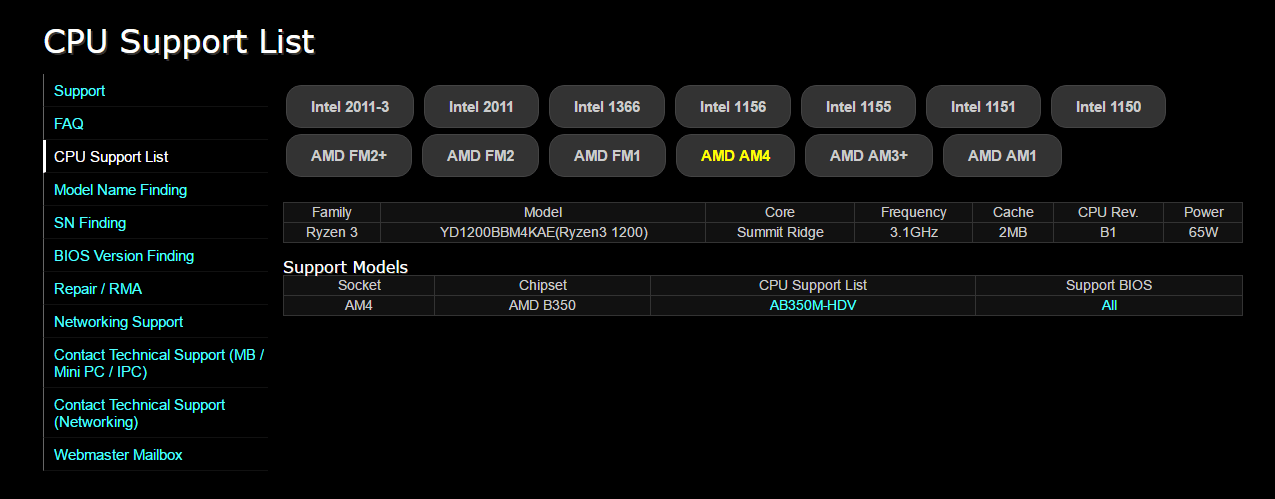The height and width of the screenshot is (499, 1275).
Task: Click the 'Model' column header
Action: (x=543, y=212)
